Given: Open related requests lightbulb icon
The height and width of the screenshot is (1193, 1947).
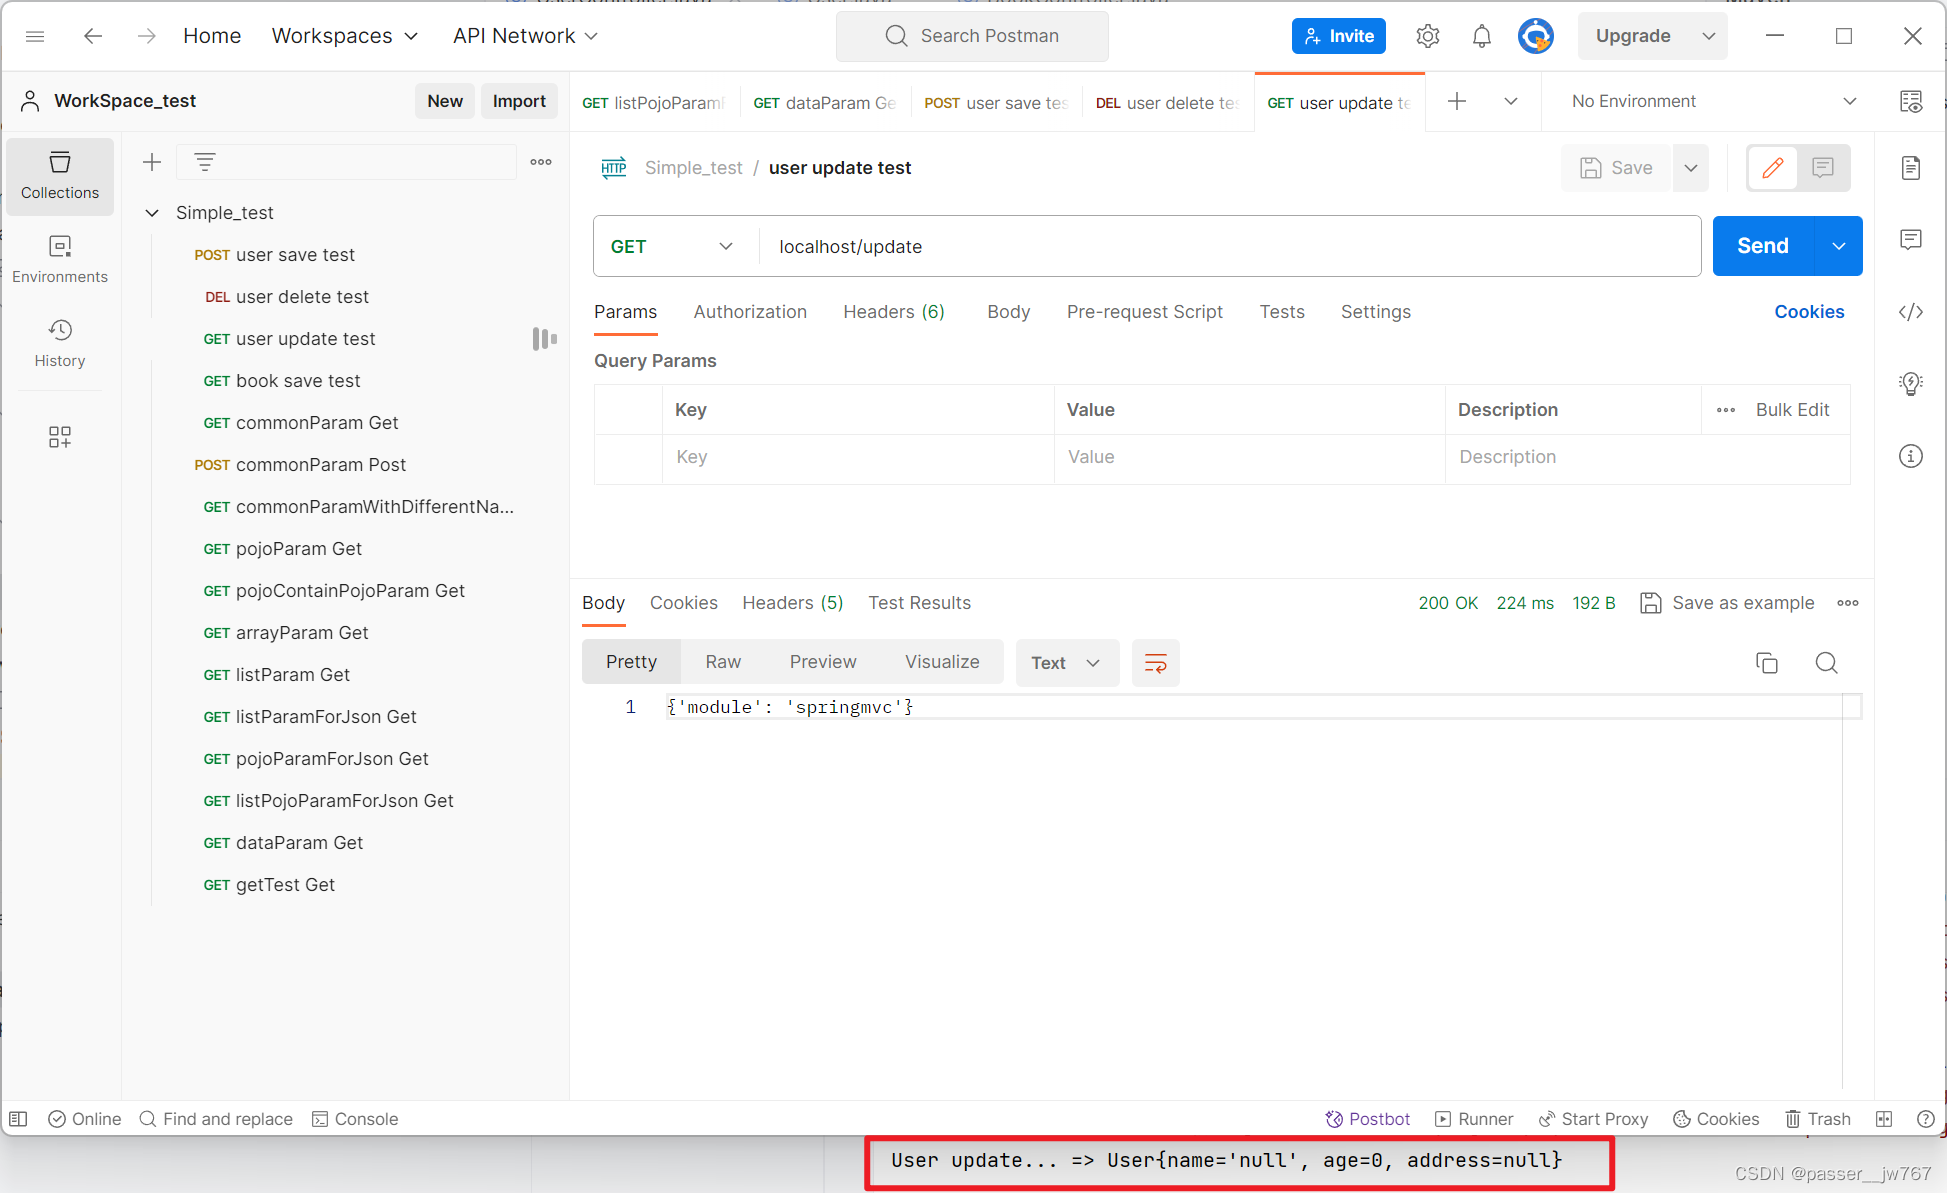Looking at the screenshot, I should coord(1911,384).
